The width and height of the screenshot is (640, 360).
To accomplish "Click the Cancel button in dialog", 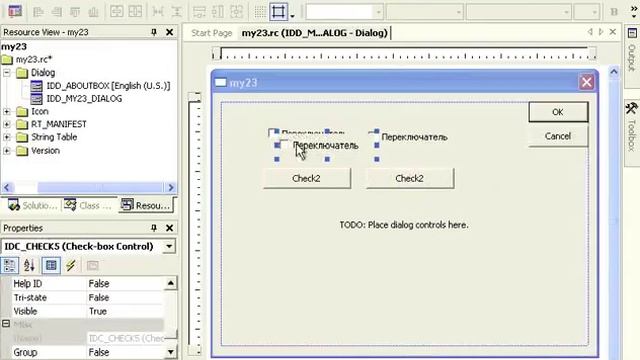I will (558, 136).
